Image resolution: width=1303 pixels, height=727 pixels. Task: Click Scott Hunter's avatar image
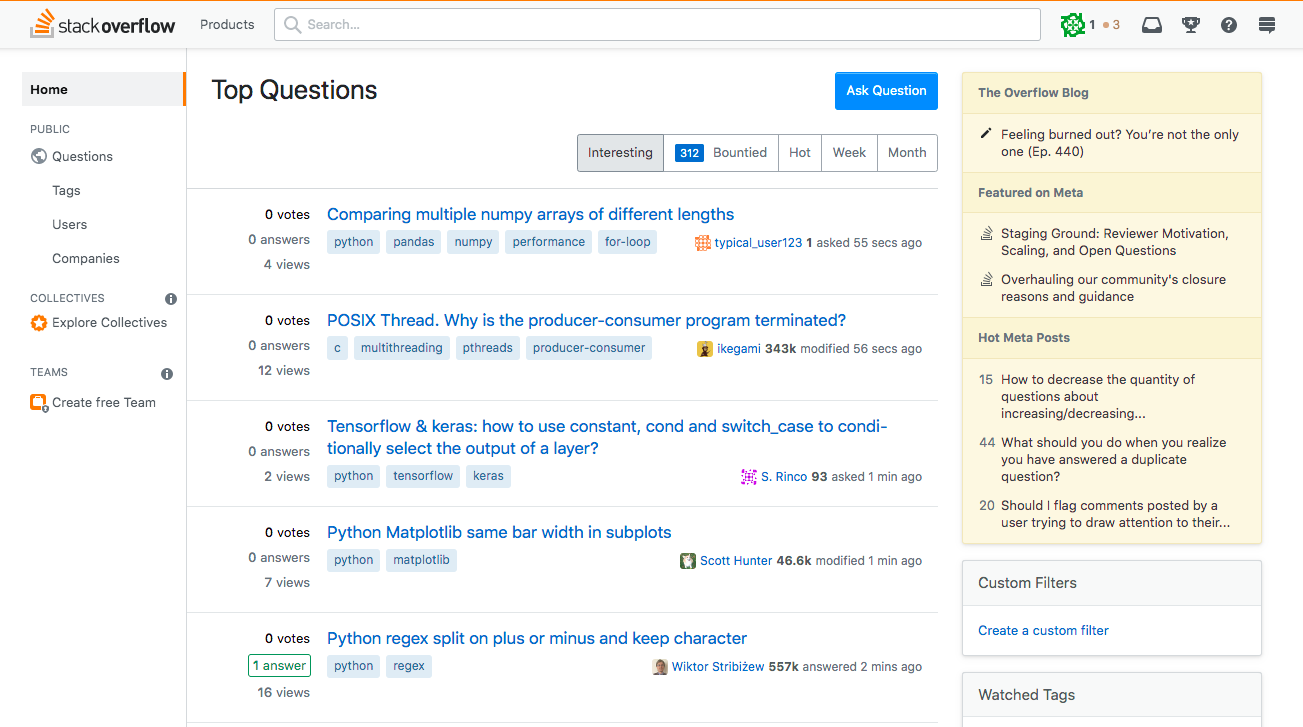[x=688, y=561]
